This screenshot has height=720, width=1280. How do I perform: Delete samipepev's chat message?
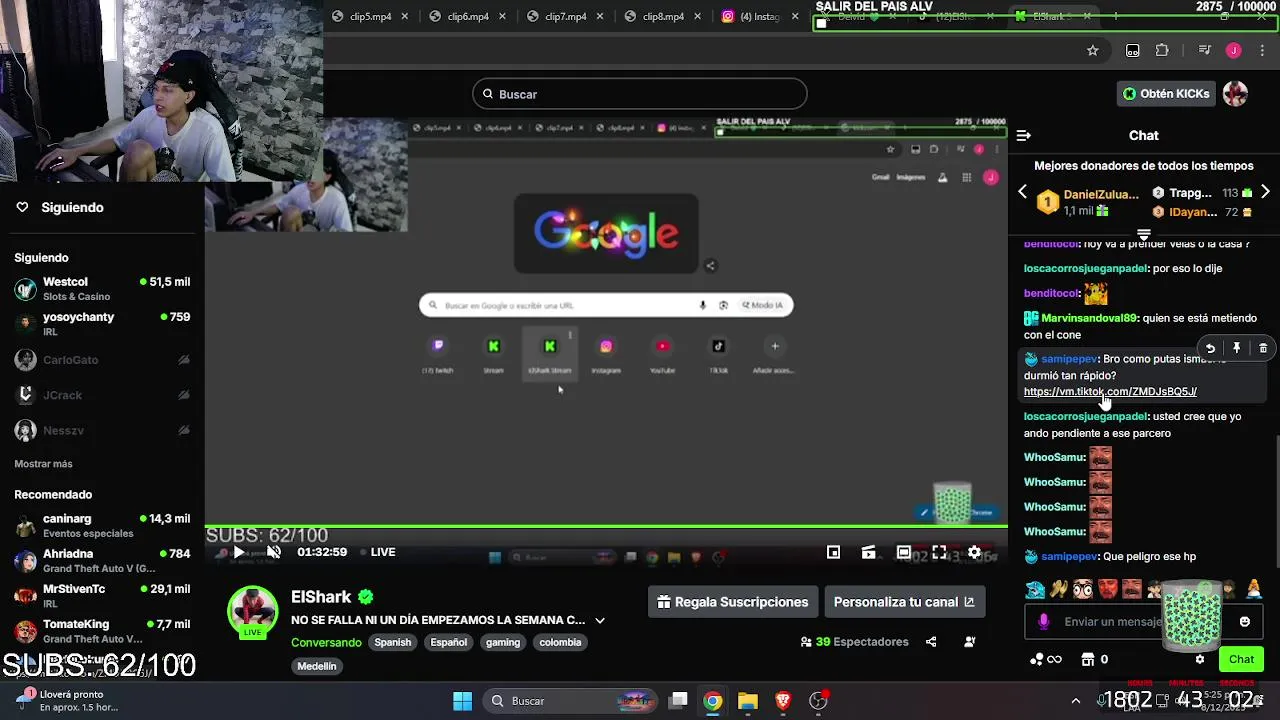click(1263, 348)
